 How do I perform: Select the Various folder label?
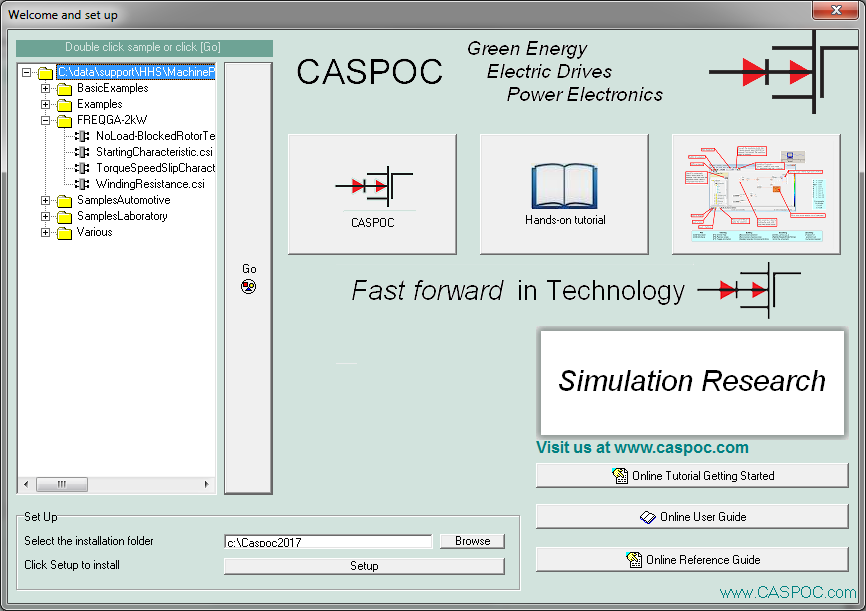94,232
